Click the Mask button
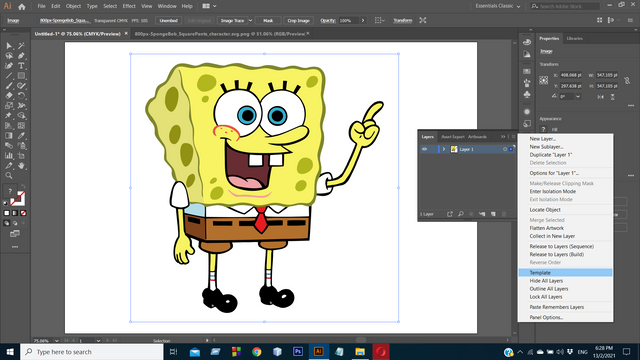This screenshot has width=640, height=360. (x=268, y=20)
